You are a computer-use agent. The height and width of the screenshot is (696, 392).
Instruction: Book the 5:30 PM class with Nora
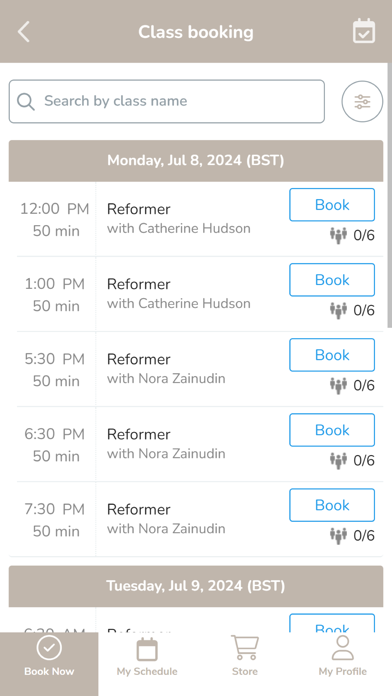332,355
